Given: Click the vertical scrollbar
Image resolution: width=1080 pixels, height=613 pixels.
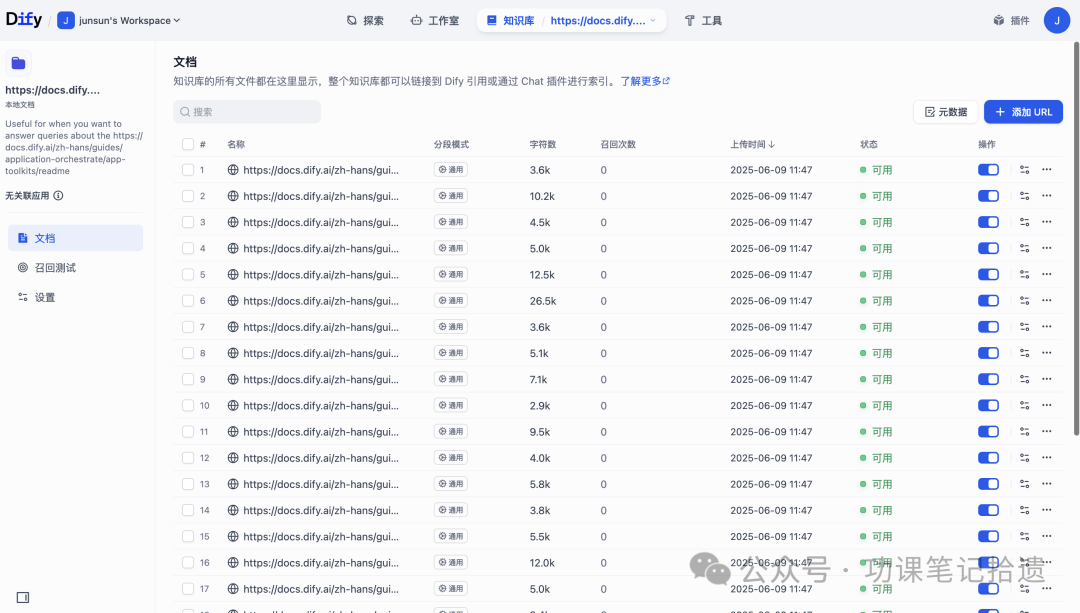Looking at the screenshot, I should pyautogui.click(x=1076, y=238).
